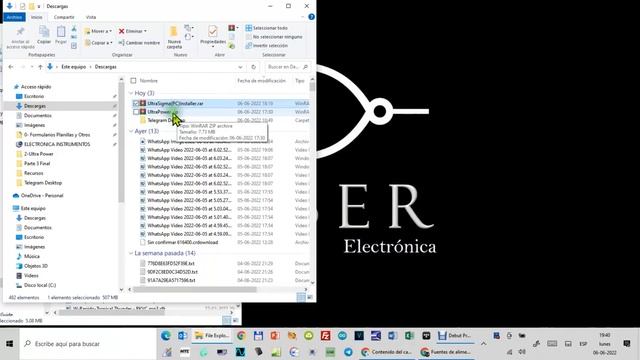Pin to quick access via Anclar button
The width and height of the screenshot is (640, 360).
coord(20,38)
